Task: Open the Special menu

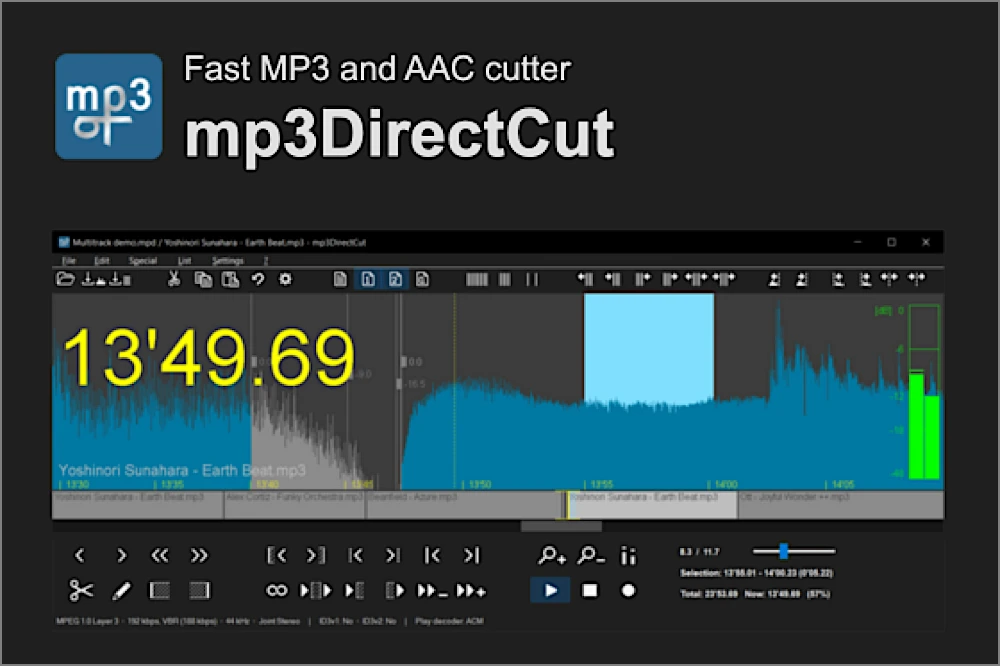Action: (x=143, y=260)
